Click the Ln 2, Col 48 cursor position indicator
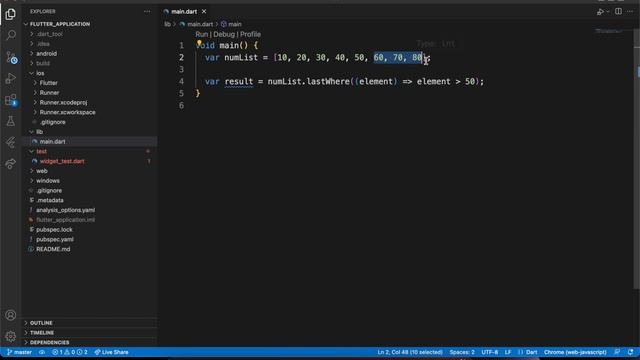Screen dimensions: 640x360 tap(410, 352)
